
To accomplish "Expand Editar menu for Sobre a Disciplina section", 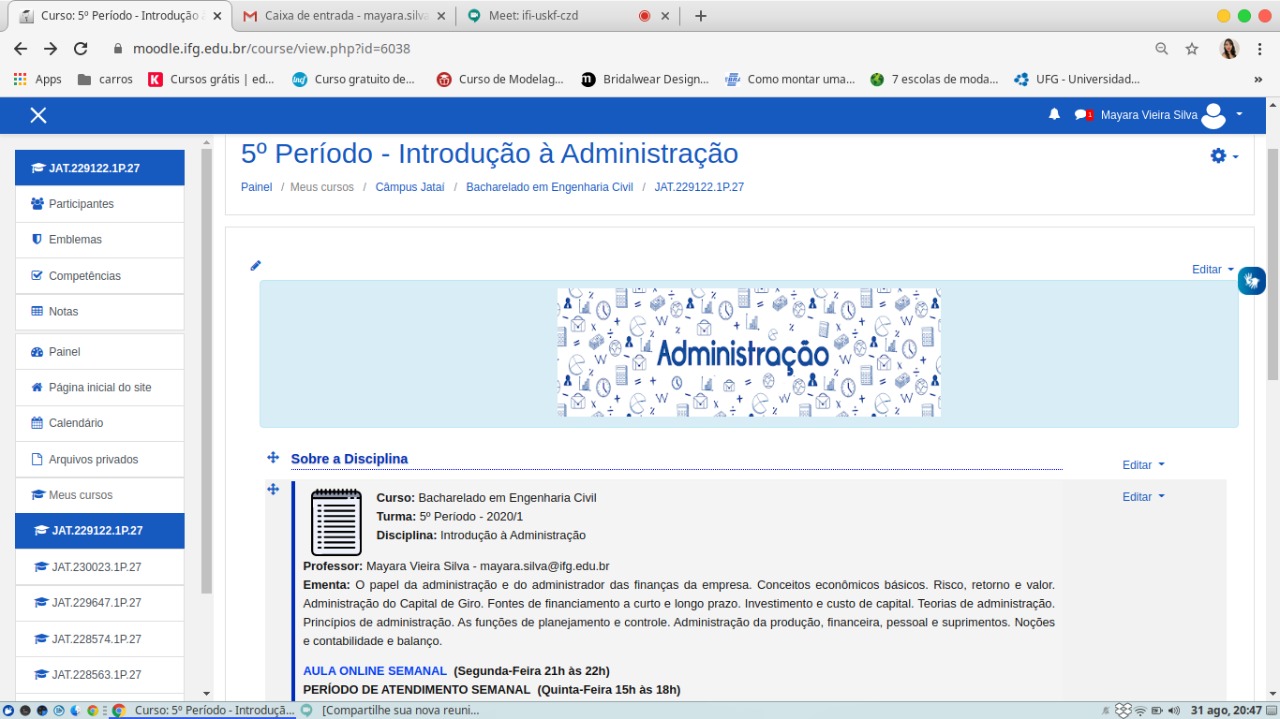I will pyautogui.click(x=1143, y=465).
